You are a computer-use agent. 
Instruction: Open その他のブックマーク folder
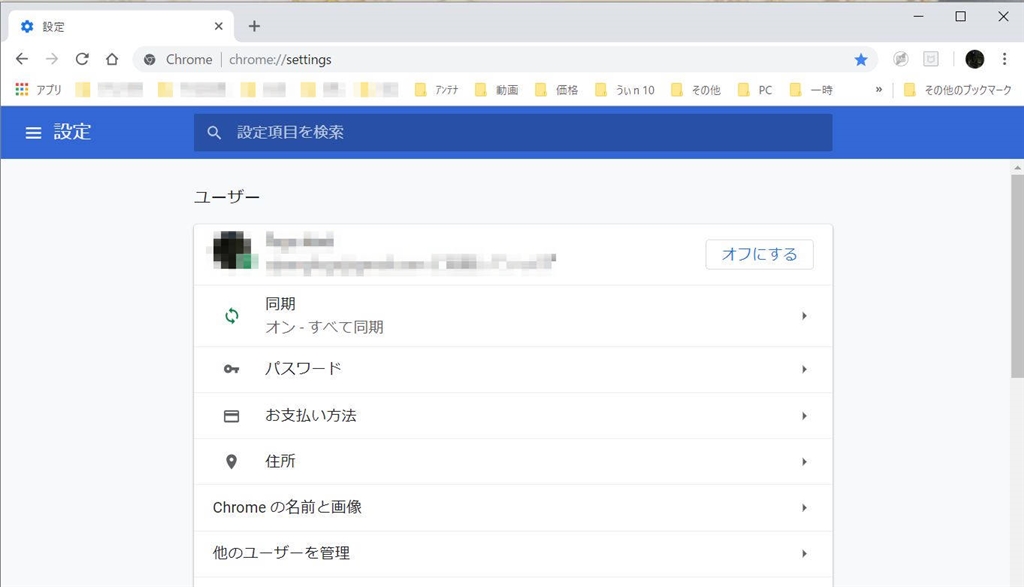957,89
